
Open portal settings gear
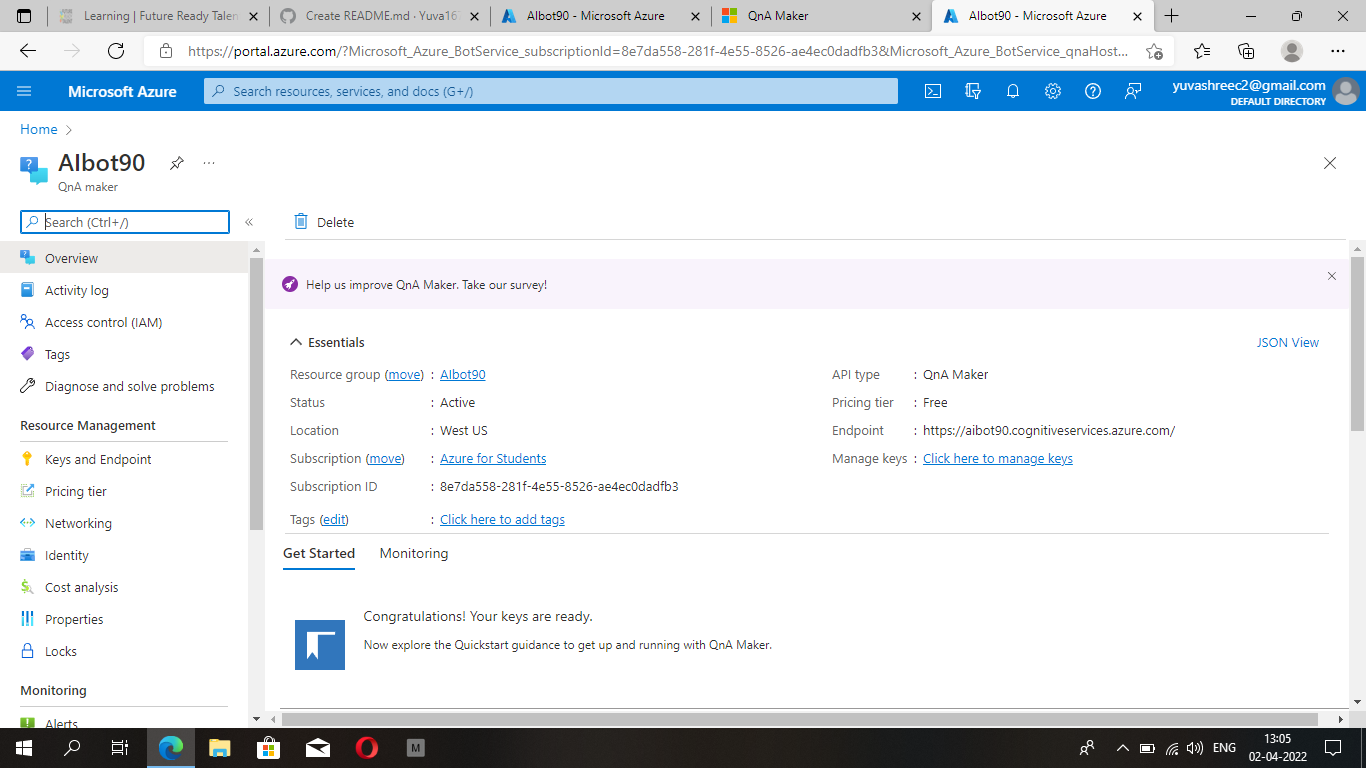1053,91
